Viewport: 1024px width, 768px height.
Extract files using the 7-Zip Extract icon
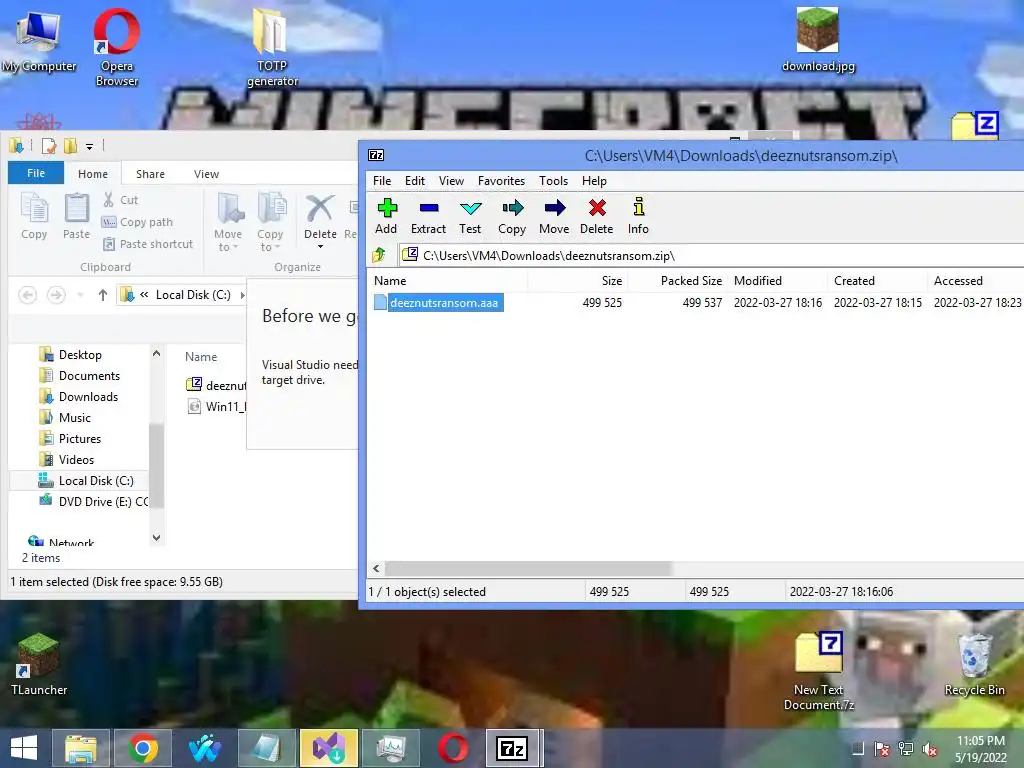428,216
